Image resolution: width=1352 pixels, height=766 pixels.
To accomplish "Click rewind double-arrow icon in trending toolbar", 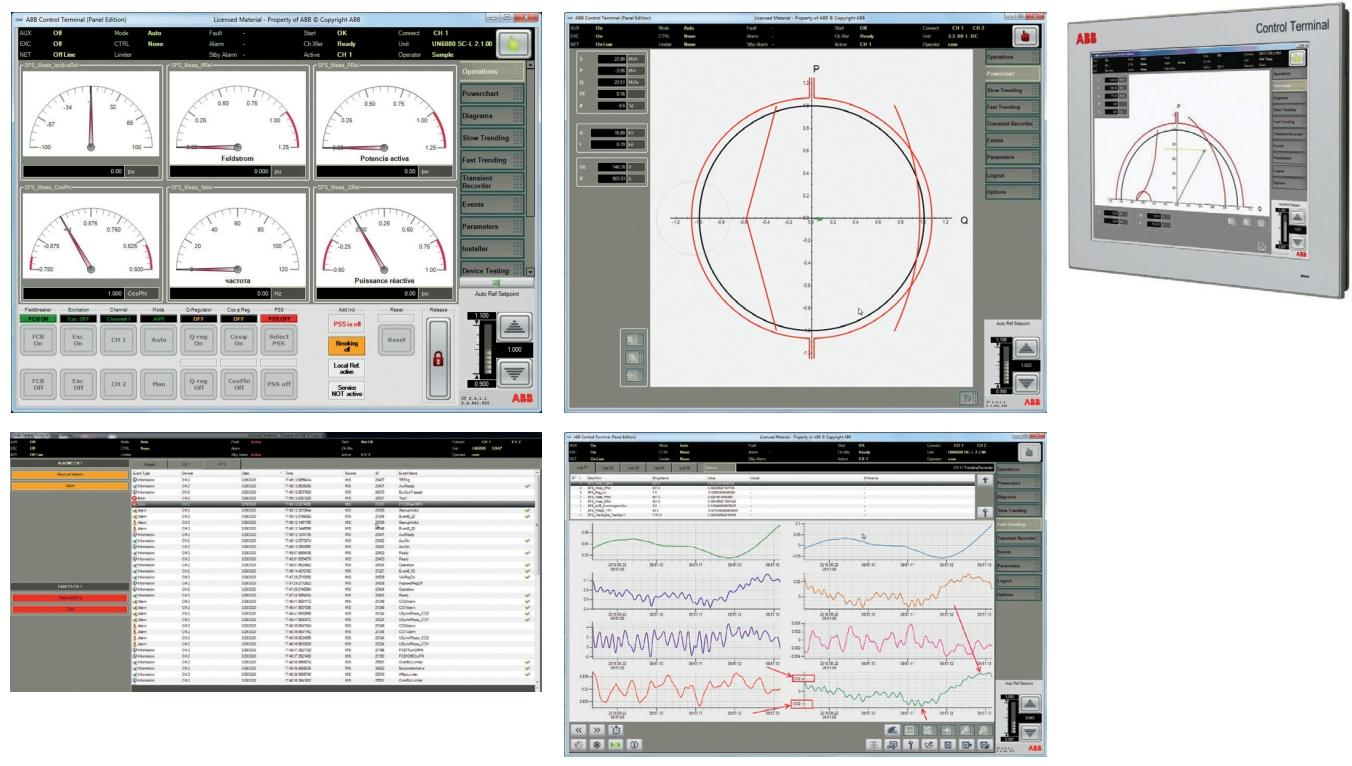I will coord(579,731).
